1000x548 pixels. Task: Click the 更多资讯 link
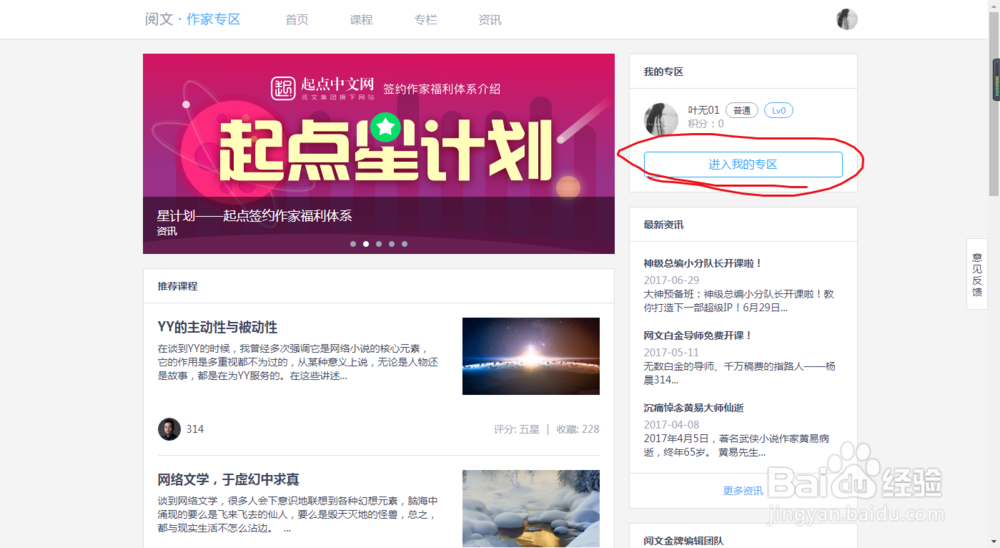tap(743, 490)
